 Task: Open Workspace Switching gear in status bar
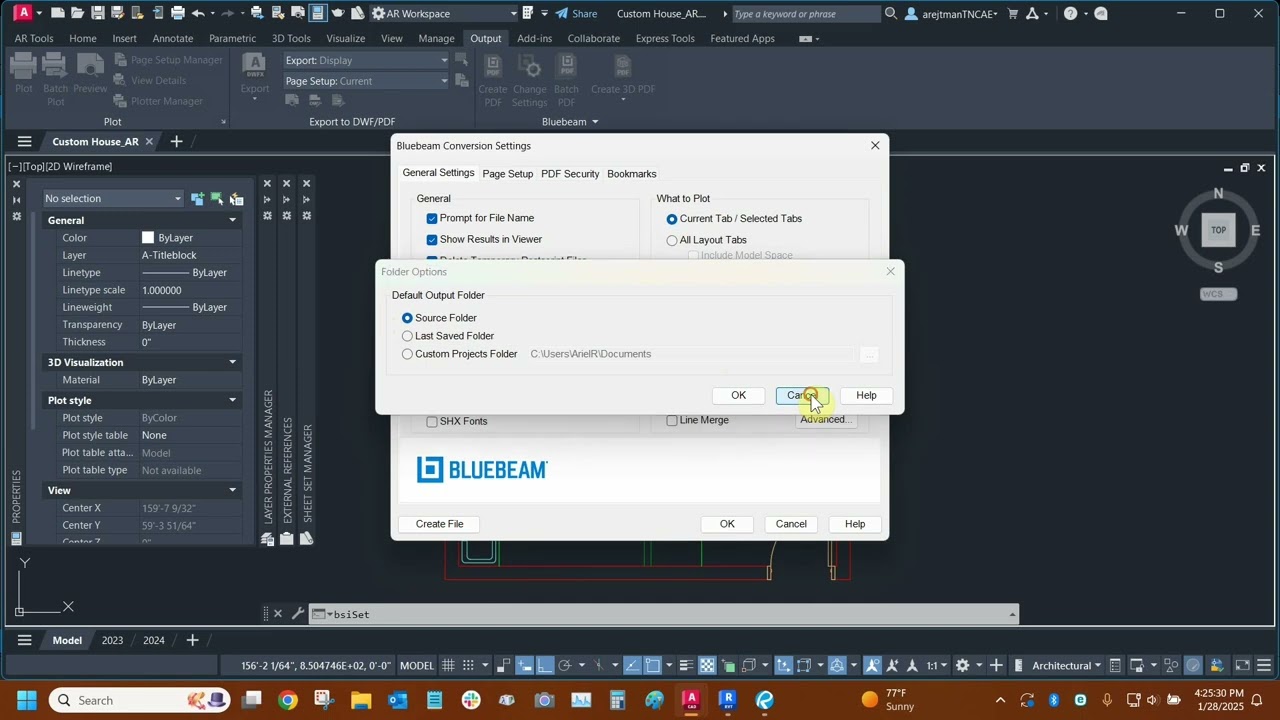[x=963, y=666]
